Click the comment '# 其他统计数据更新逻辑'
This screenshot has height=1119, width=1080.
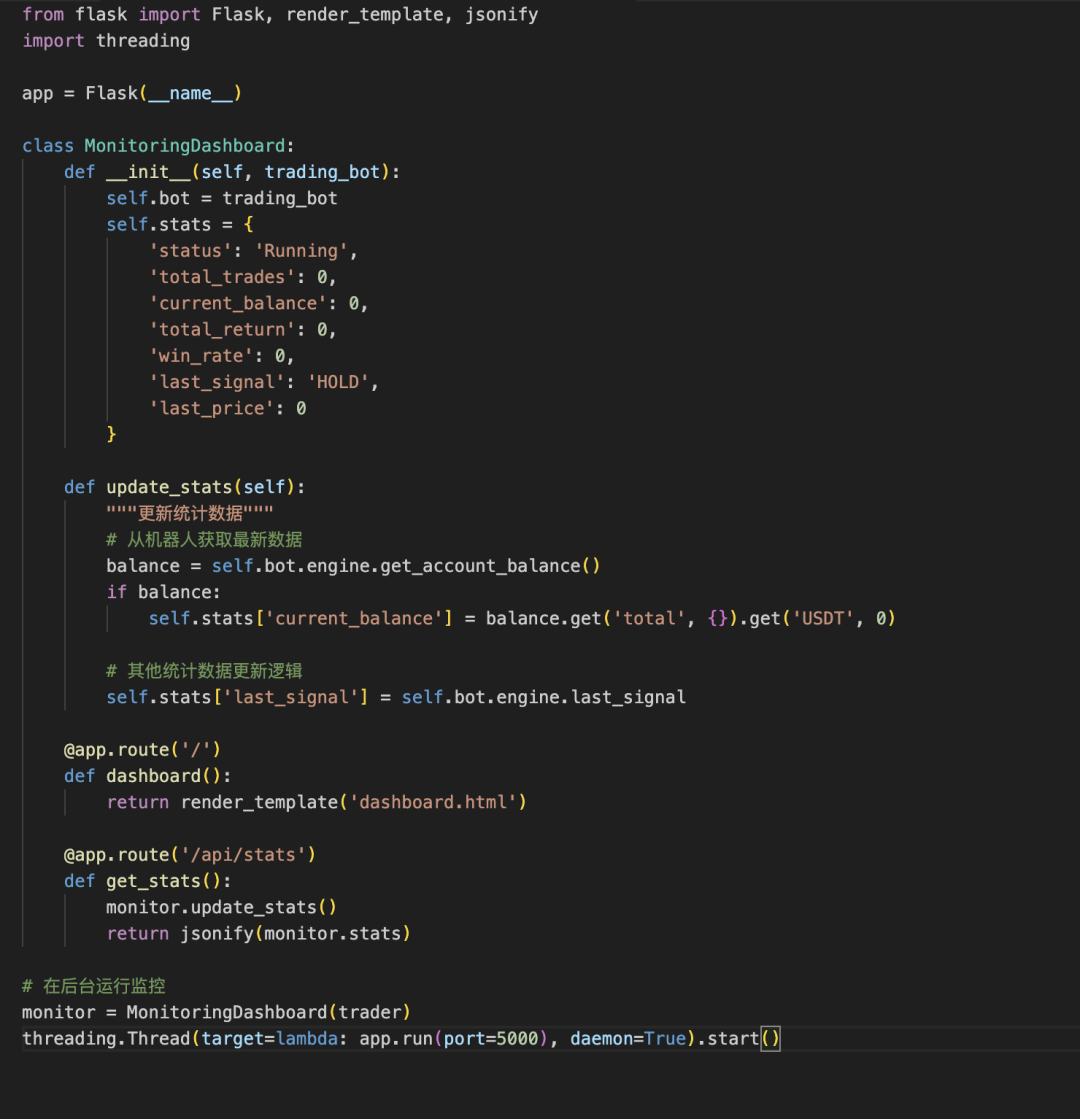[204, 671]
